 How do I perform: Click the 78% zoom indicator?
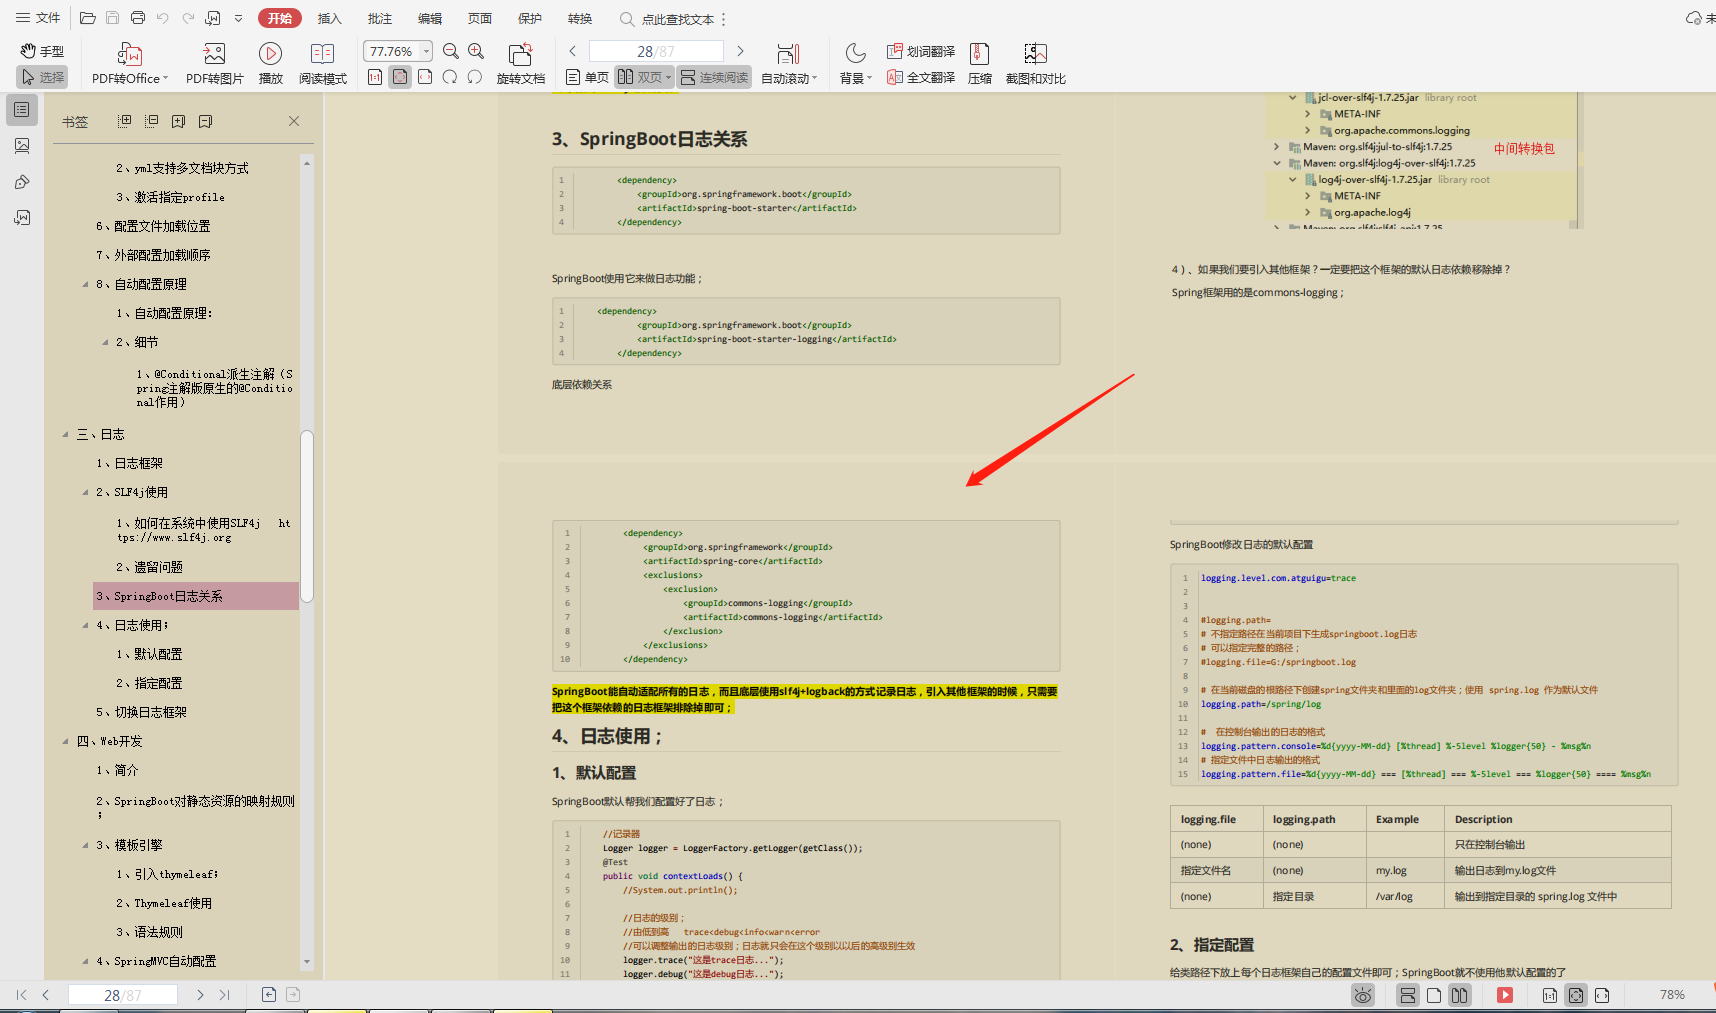[1672, 994]
